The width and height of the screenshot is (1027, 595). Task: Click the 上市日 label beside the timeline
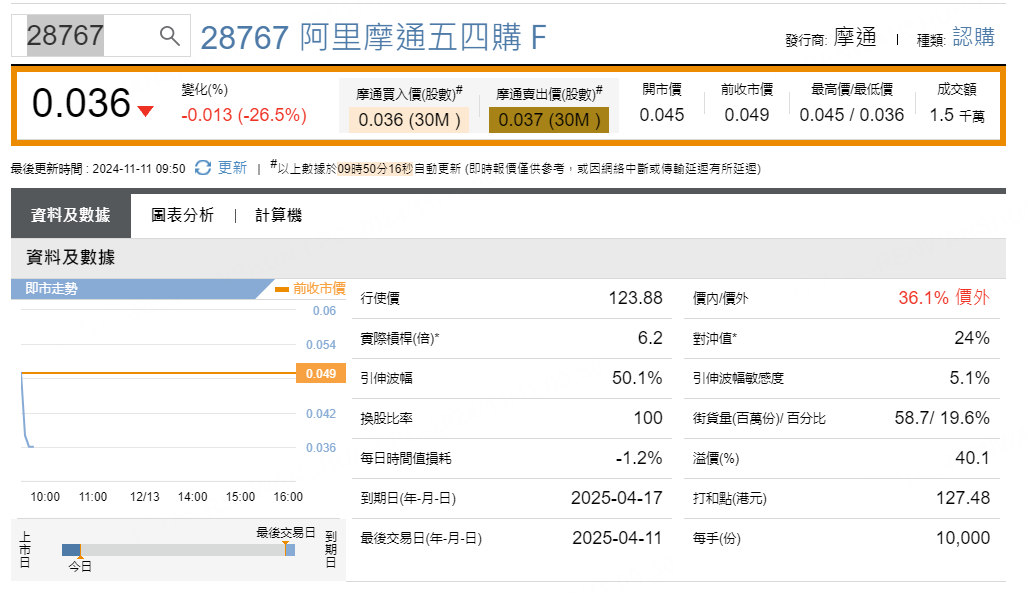pos(25,550)
